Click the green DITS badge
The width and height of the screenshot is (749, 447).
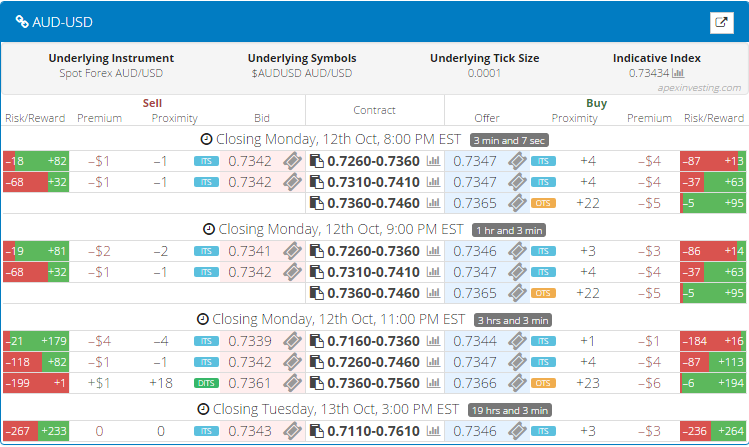(206, 384)
